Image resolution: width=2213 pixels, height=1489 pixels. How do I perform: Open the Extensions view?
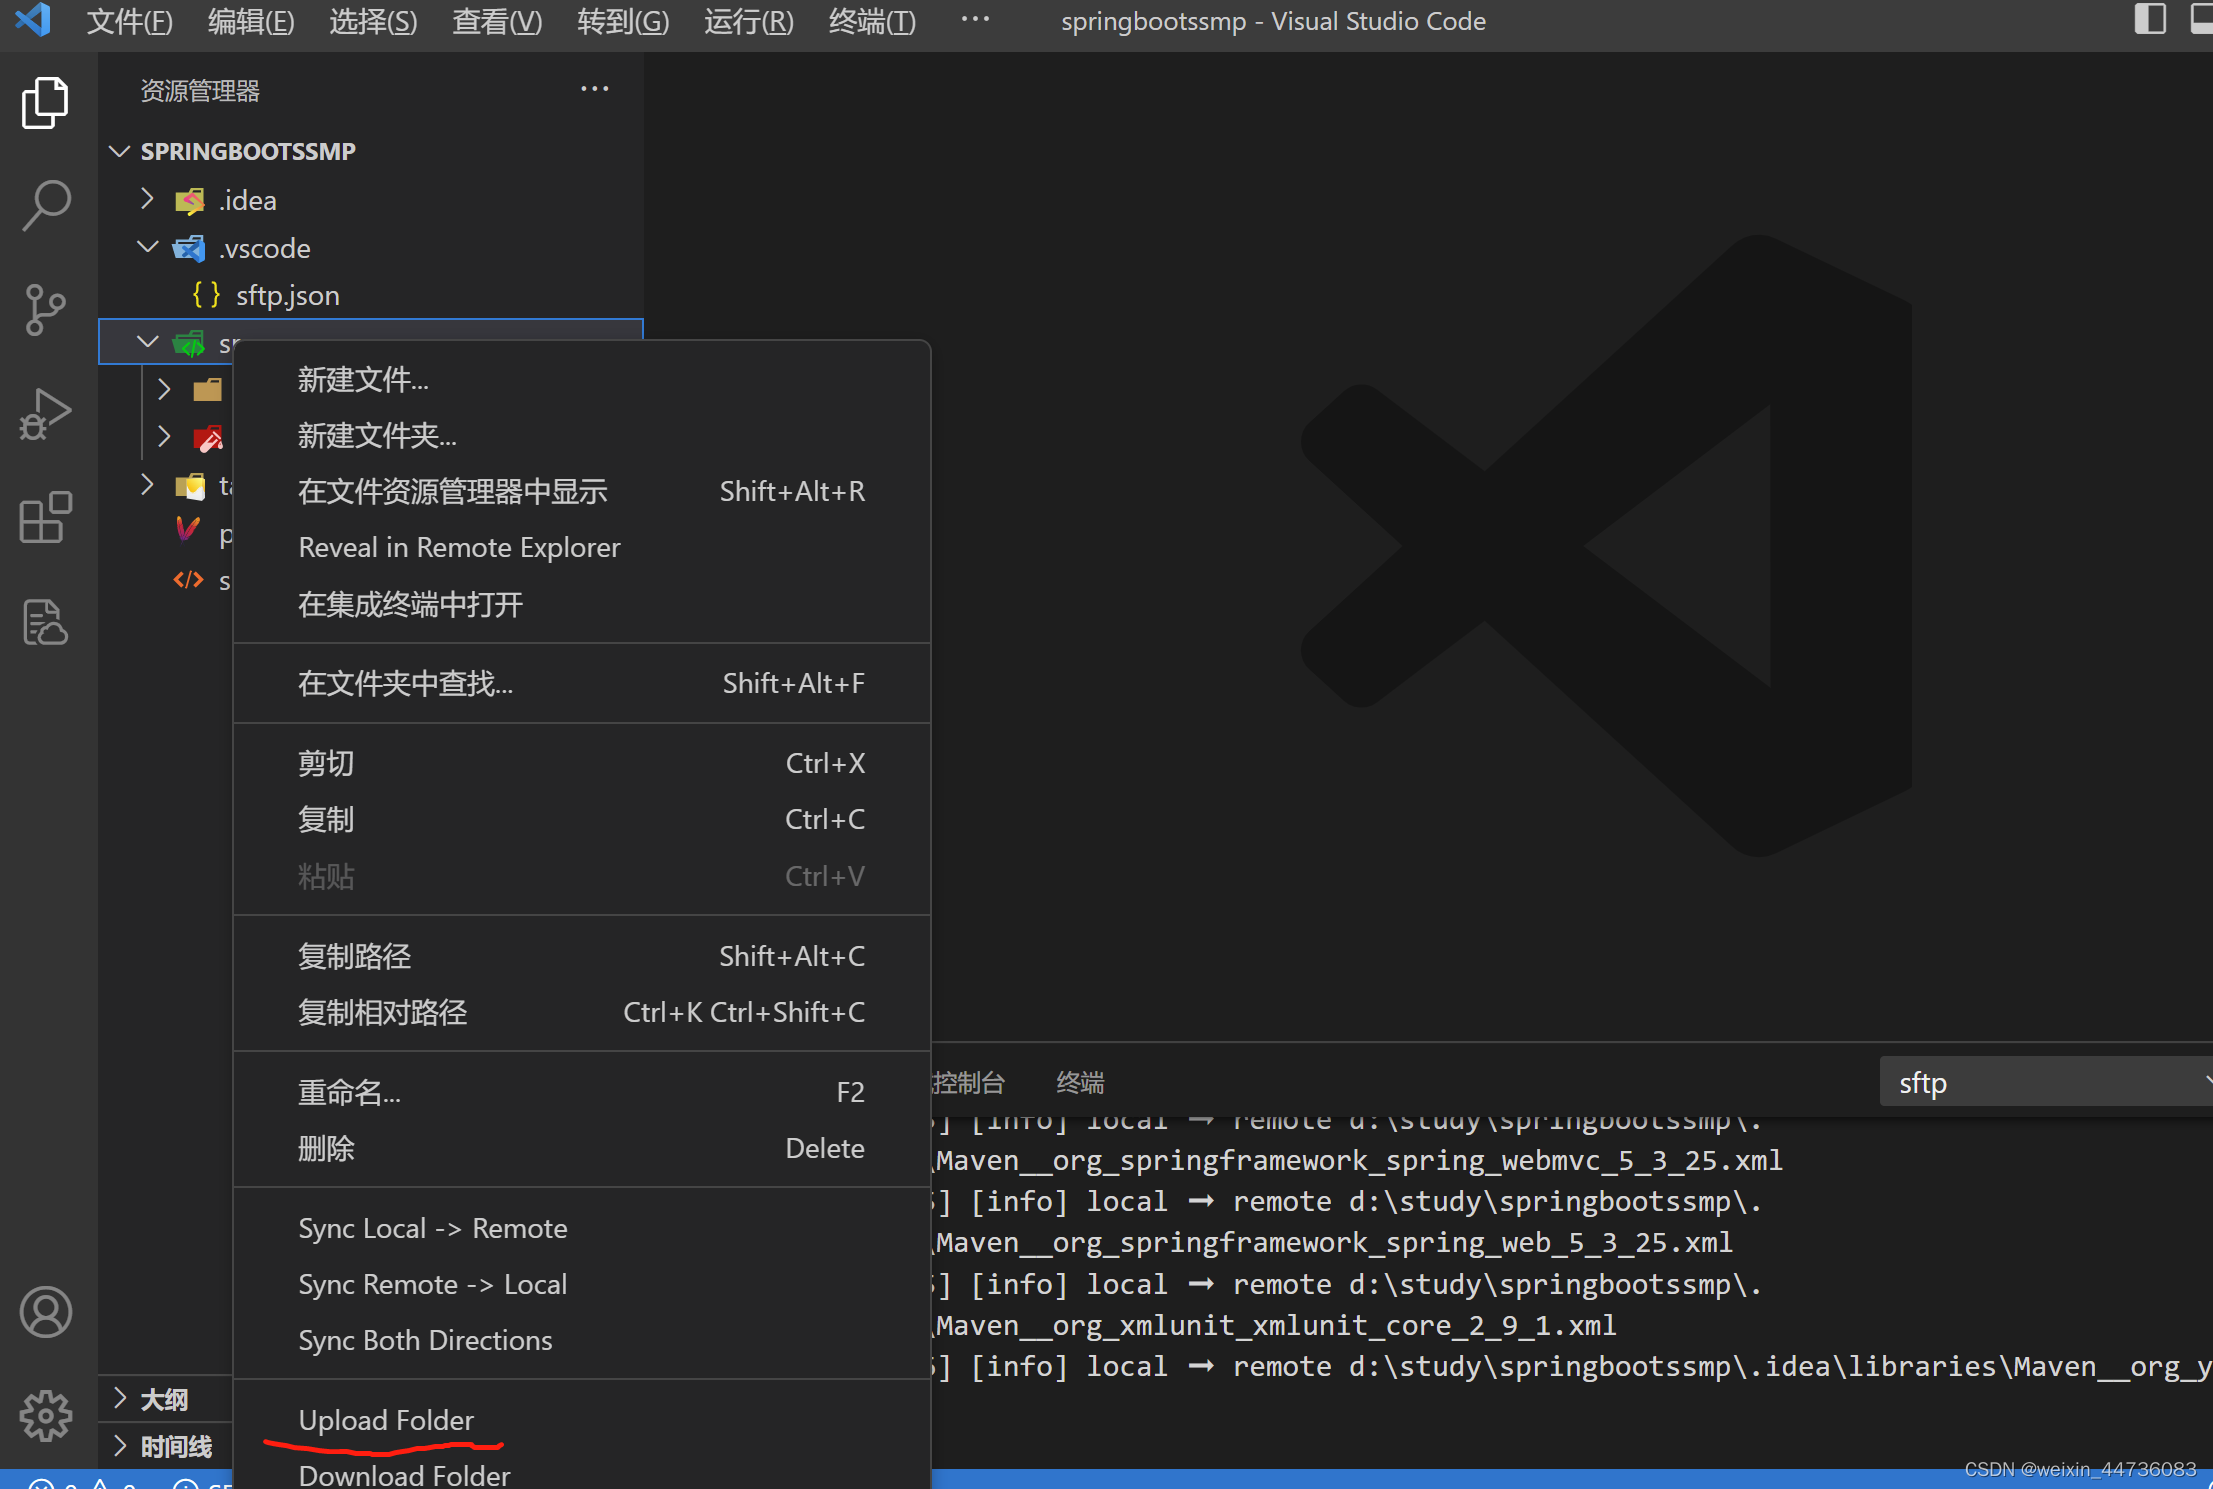(x=45, y=518)
